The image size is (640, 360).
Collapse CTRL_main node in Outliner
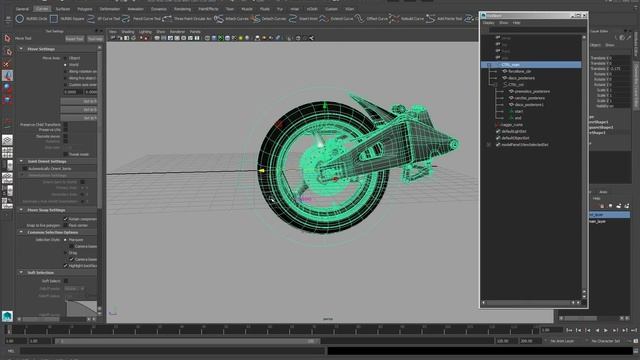pyautogui.click(x=489, y=65)
